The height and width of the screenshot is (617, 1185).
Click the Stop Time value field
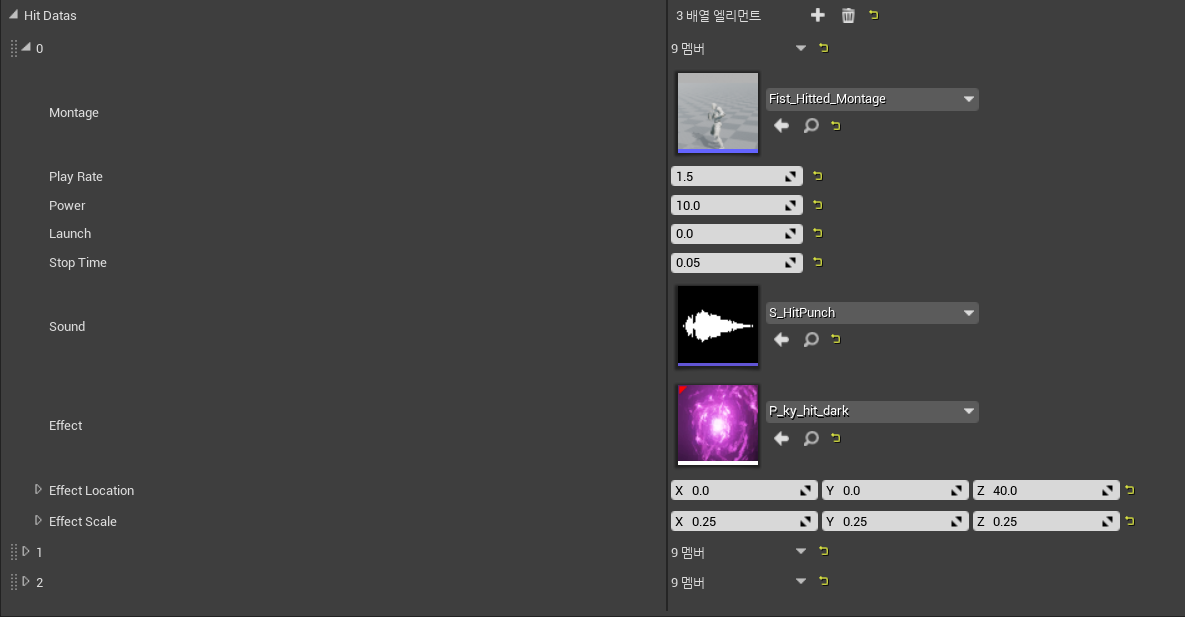tap(736, 262)
